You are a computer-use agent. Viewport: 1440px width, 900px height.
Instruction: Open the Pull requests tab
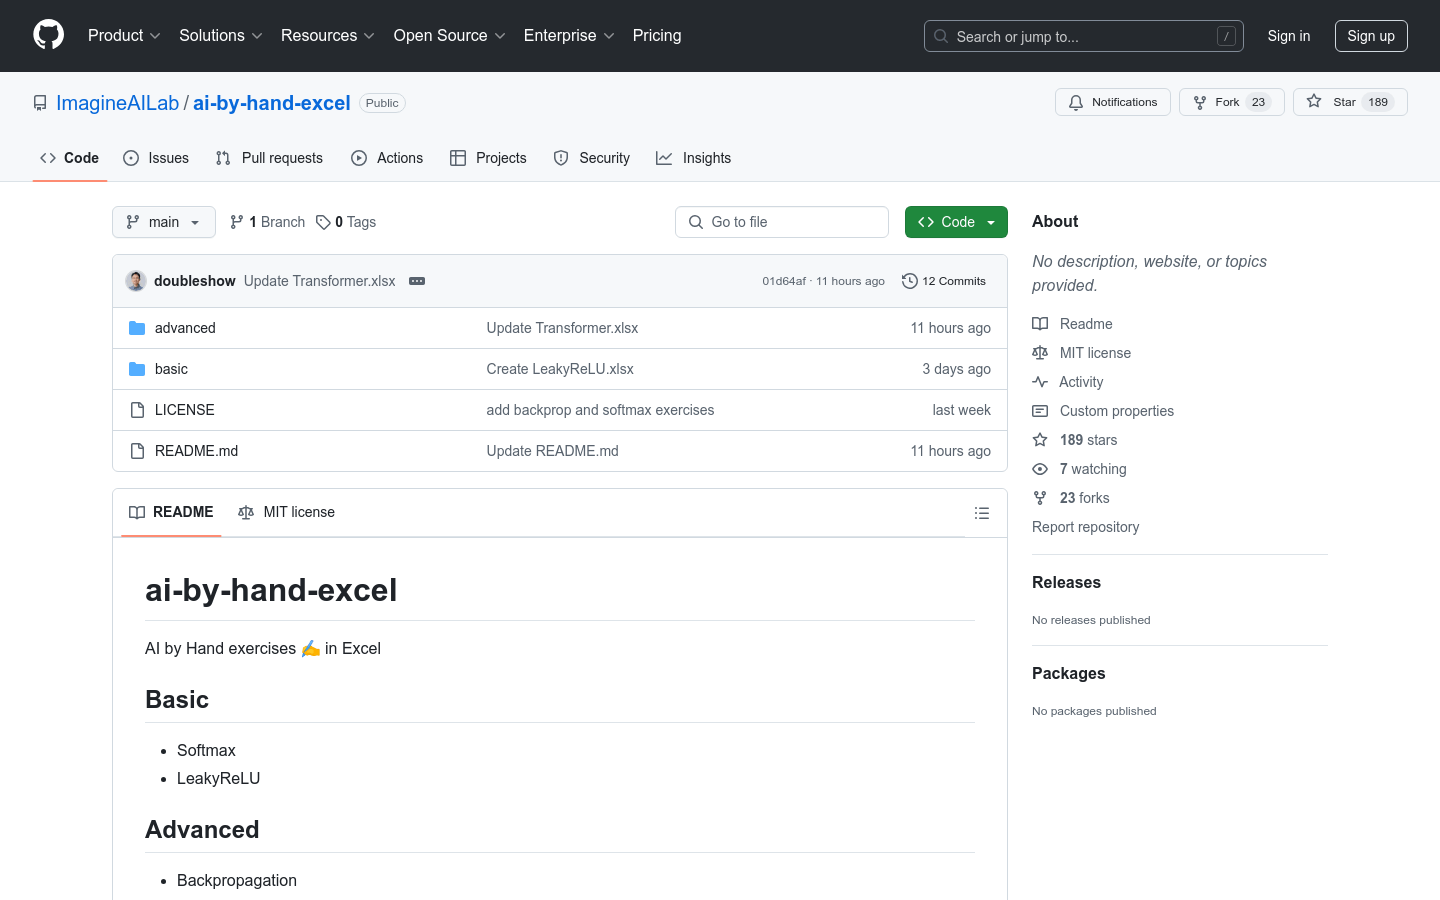(269, 158)
